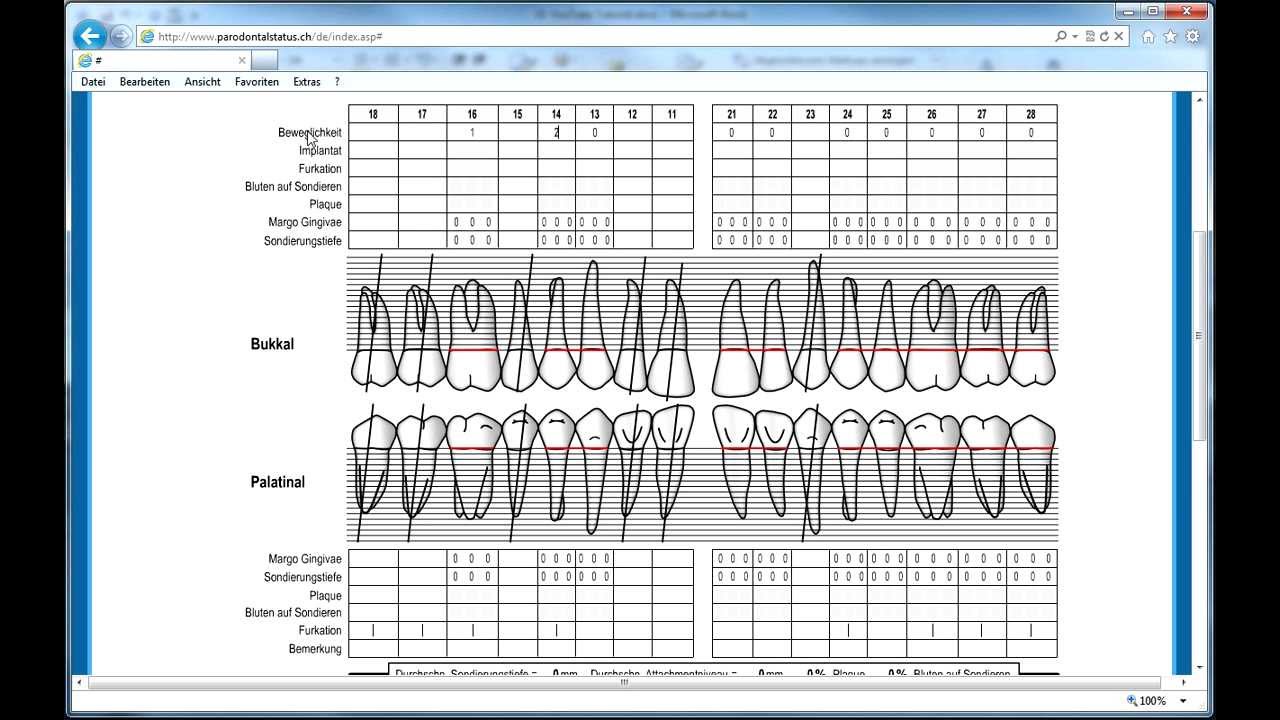1280x720 pixels.
Task: Open the Tools gear icon
Action: (1192, 36)
